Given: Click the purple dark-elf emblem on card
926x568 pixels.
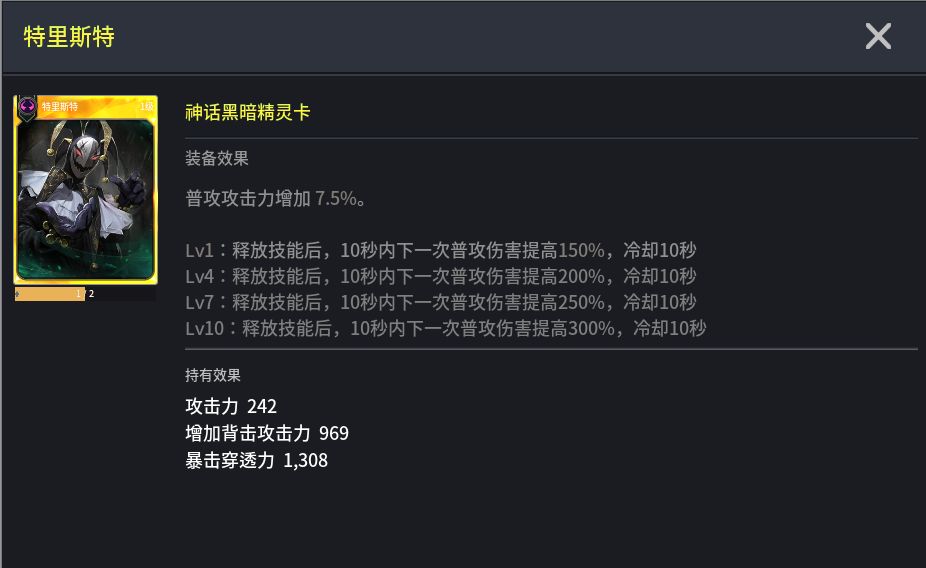Looking at the screenshot, I should [27, 107].
